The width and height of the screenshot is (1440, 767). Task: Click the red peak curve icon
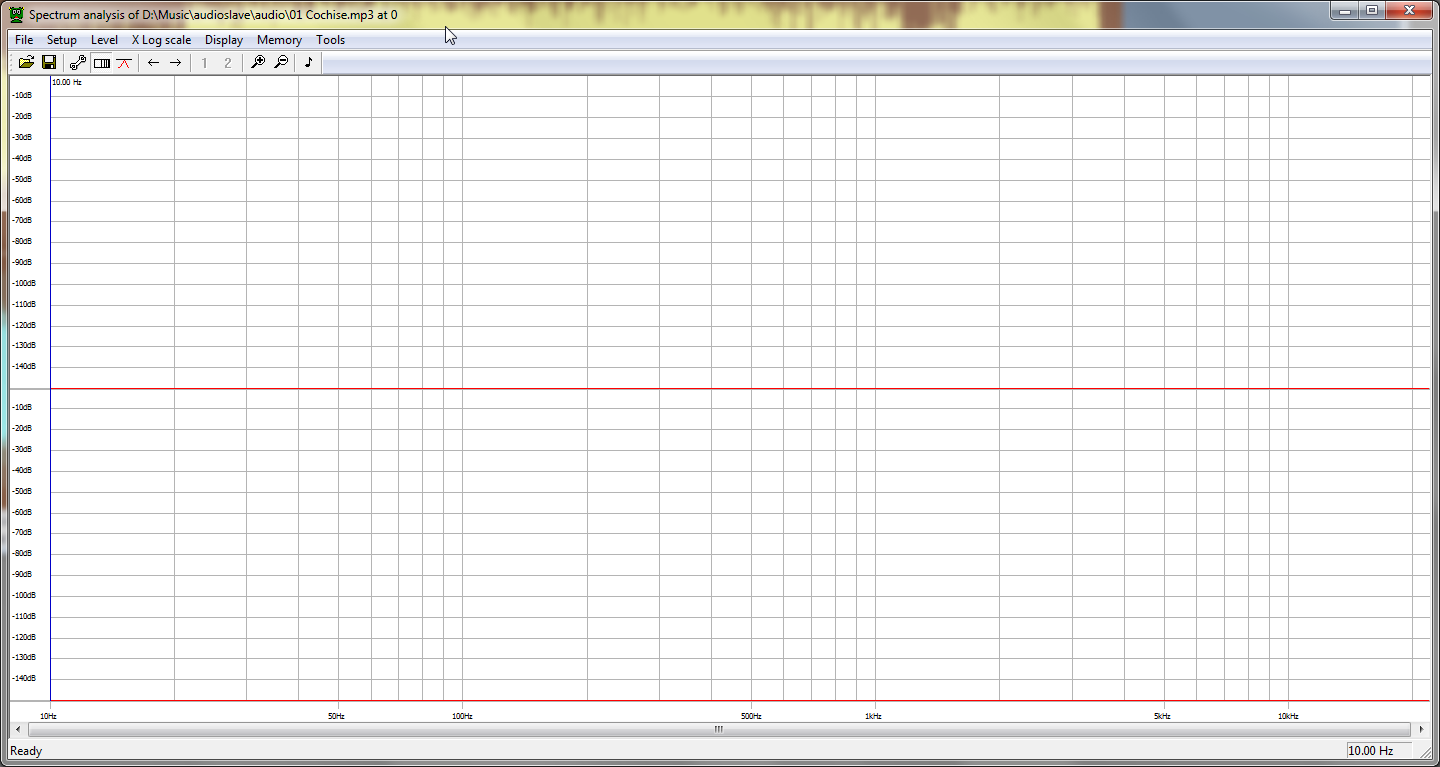pos(123,62)
